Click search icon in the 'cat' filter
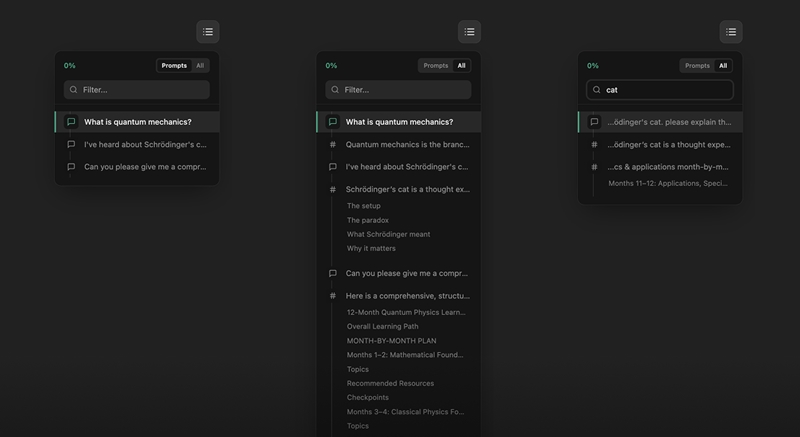Screen dimensions: 800x437 click(597, 90)
